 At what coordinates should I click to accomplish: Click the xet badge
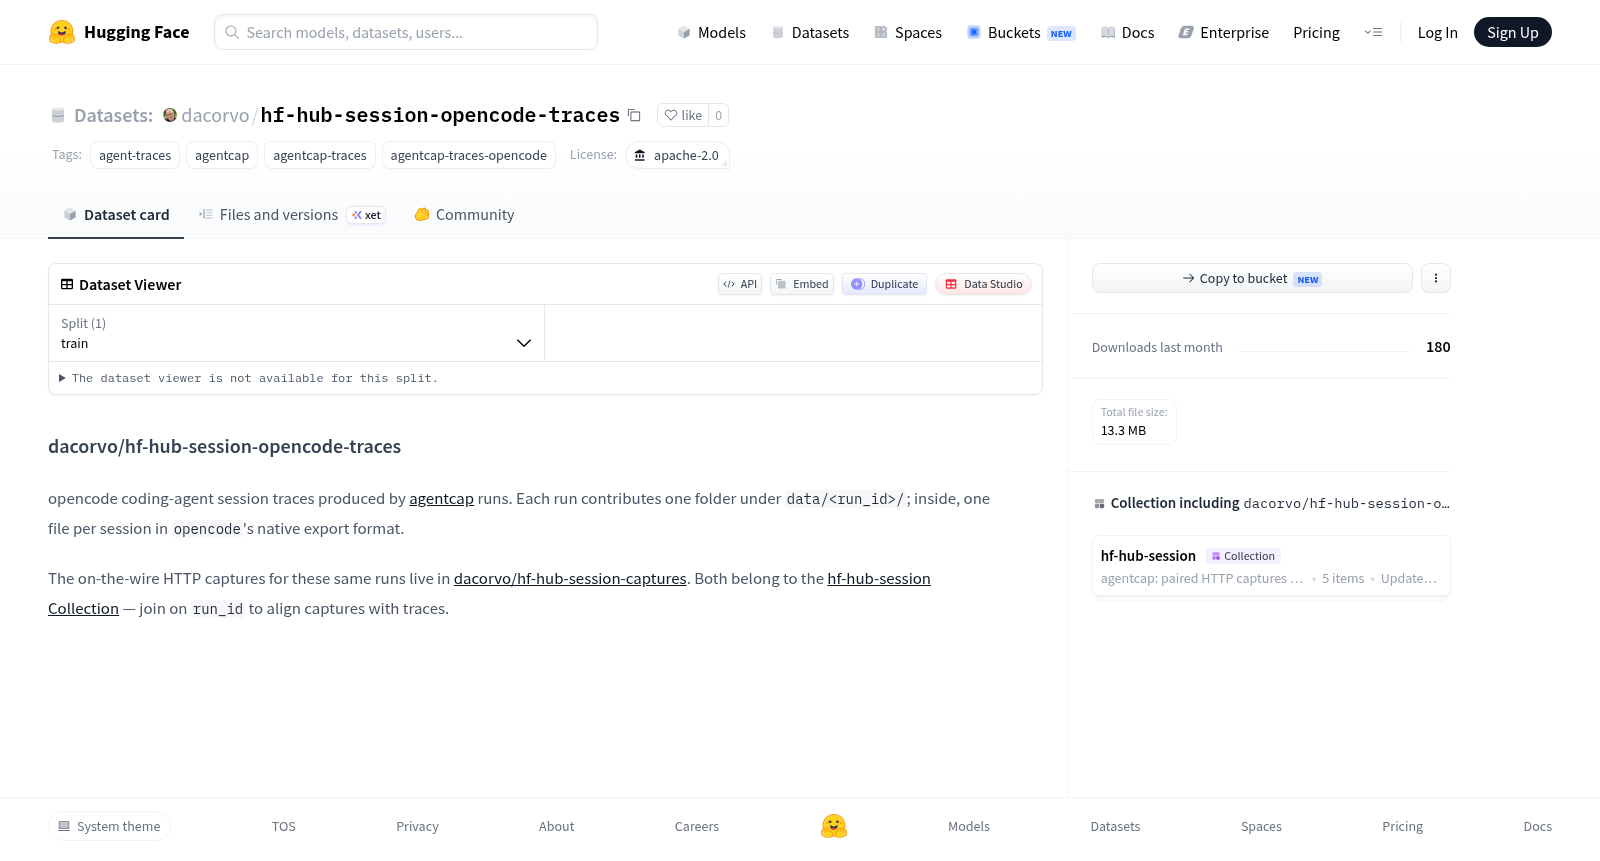click(x=366, y=215)
